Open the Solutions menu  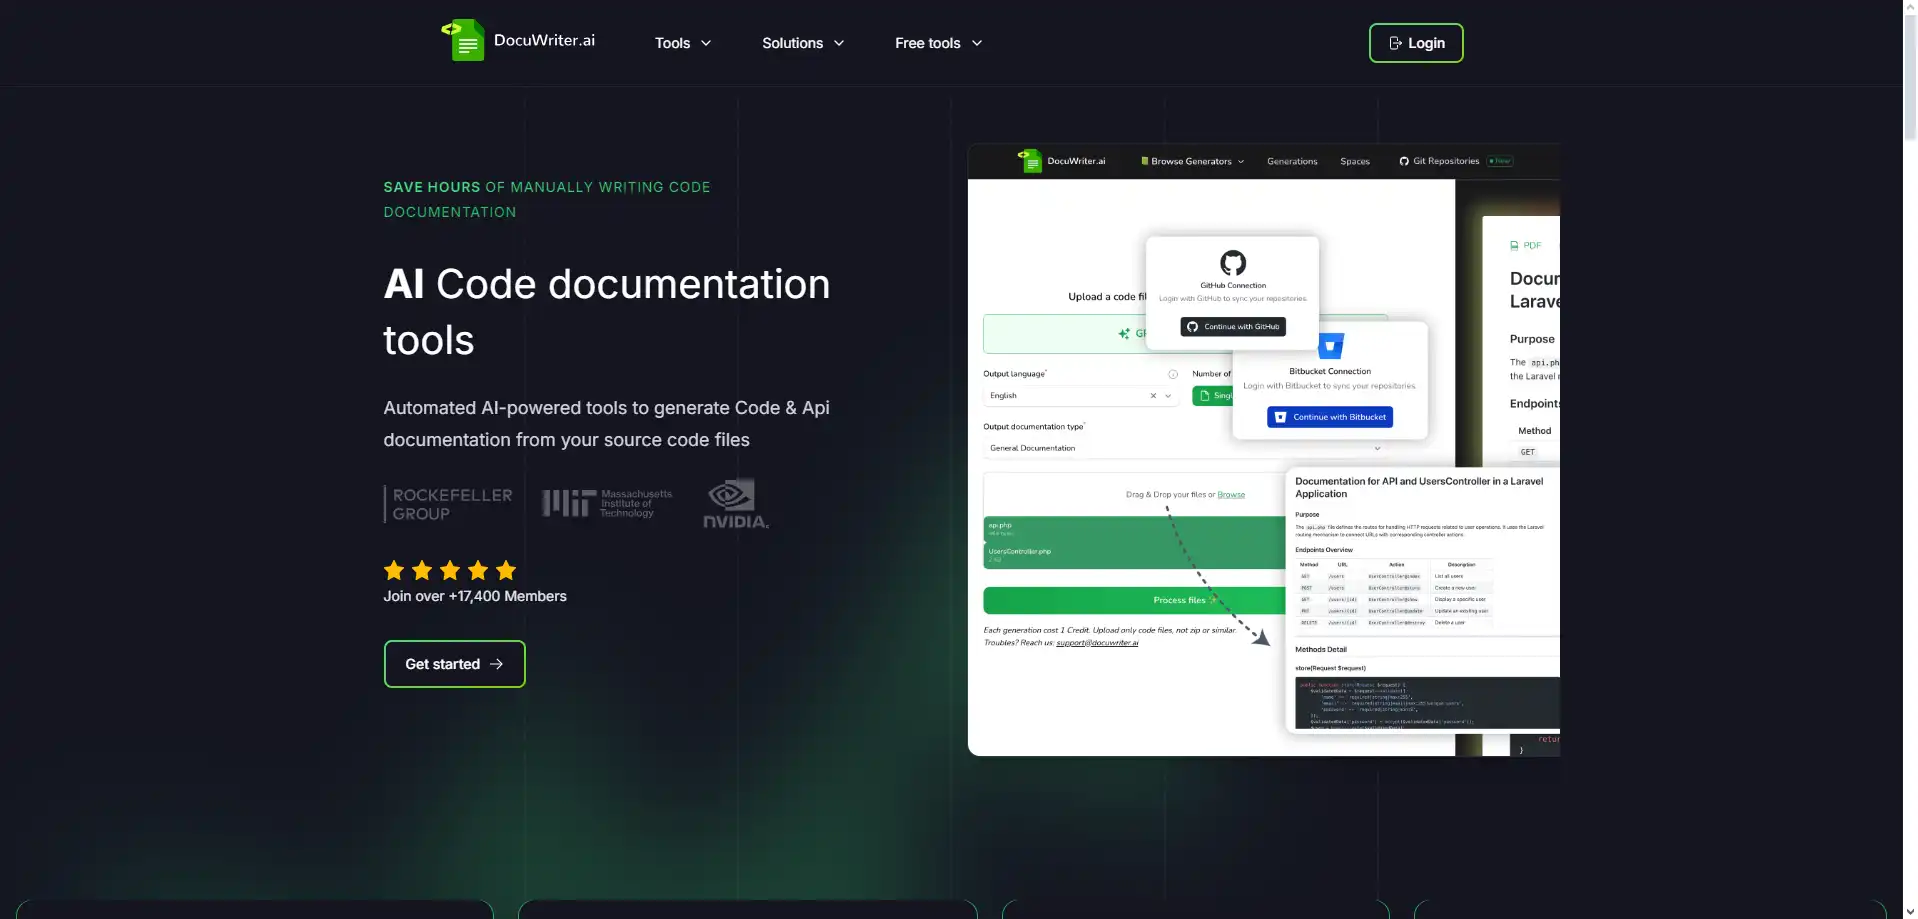click(803, 43)
